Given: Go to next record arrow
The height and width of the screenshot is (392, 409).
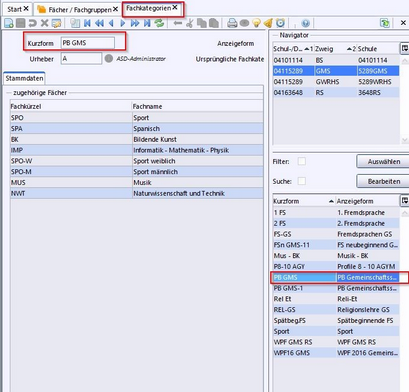Looking at the screenshot, I should pos(123,23).
